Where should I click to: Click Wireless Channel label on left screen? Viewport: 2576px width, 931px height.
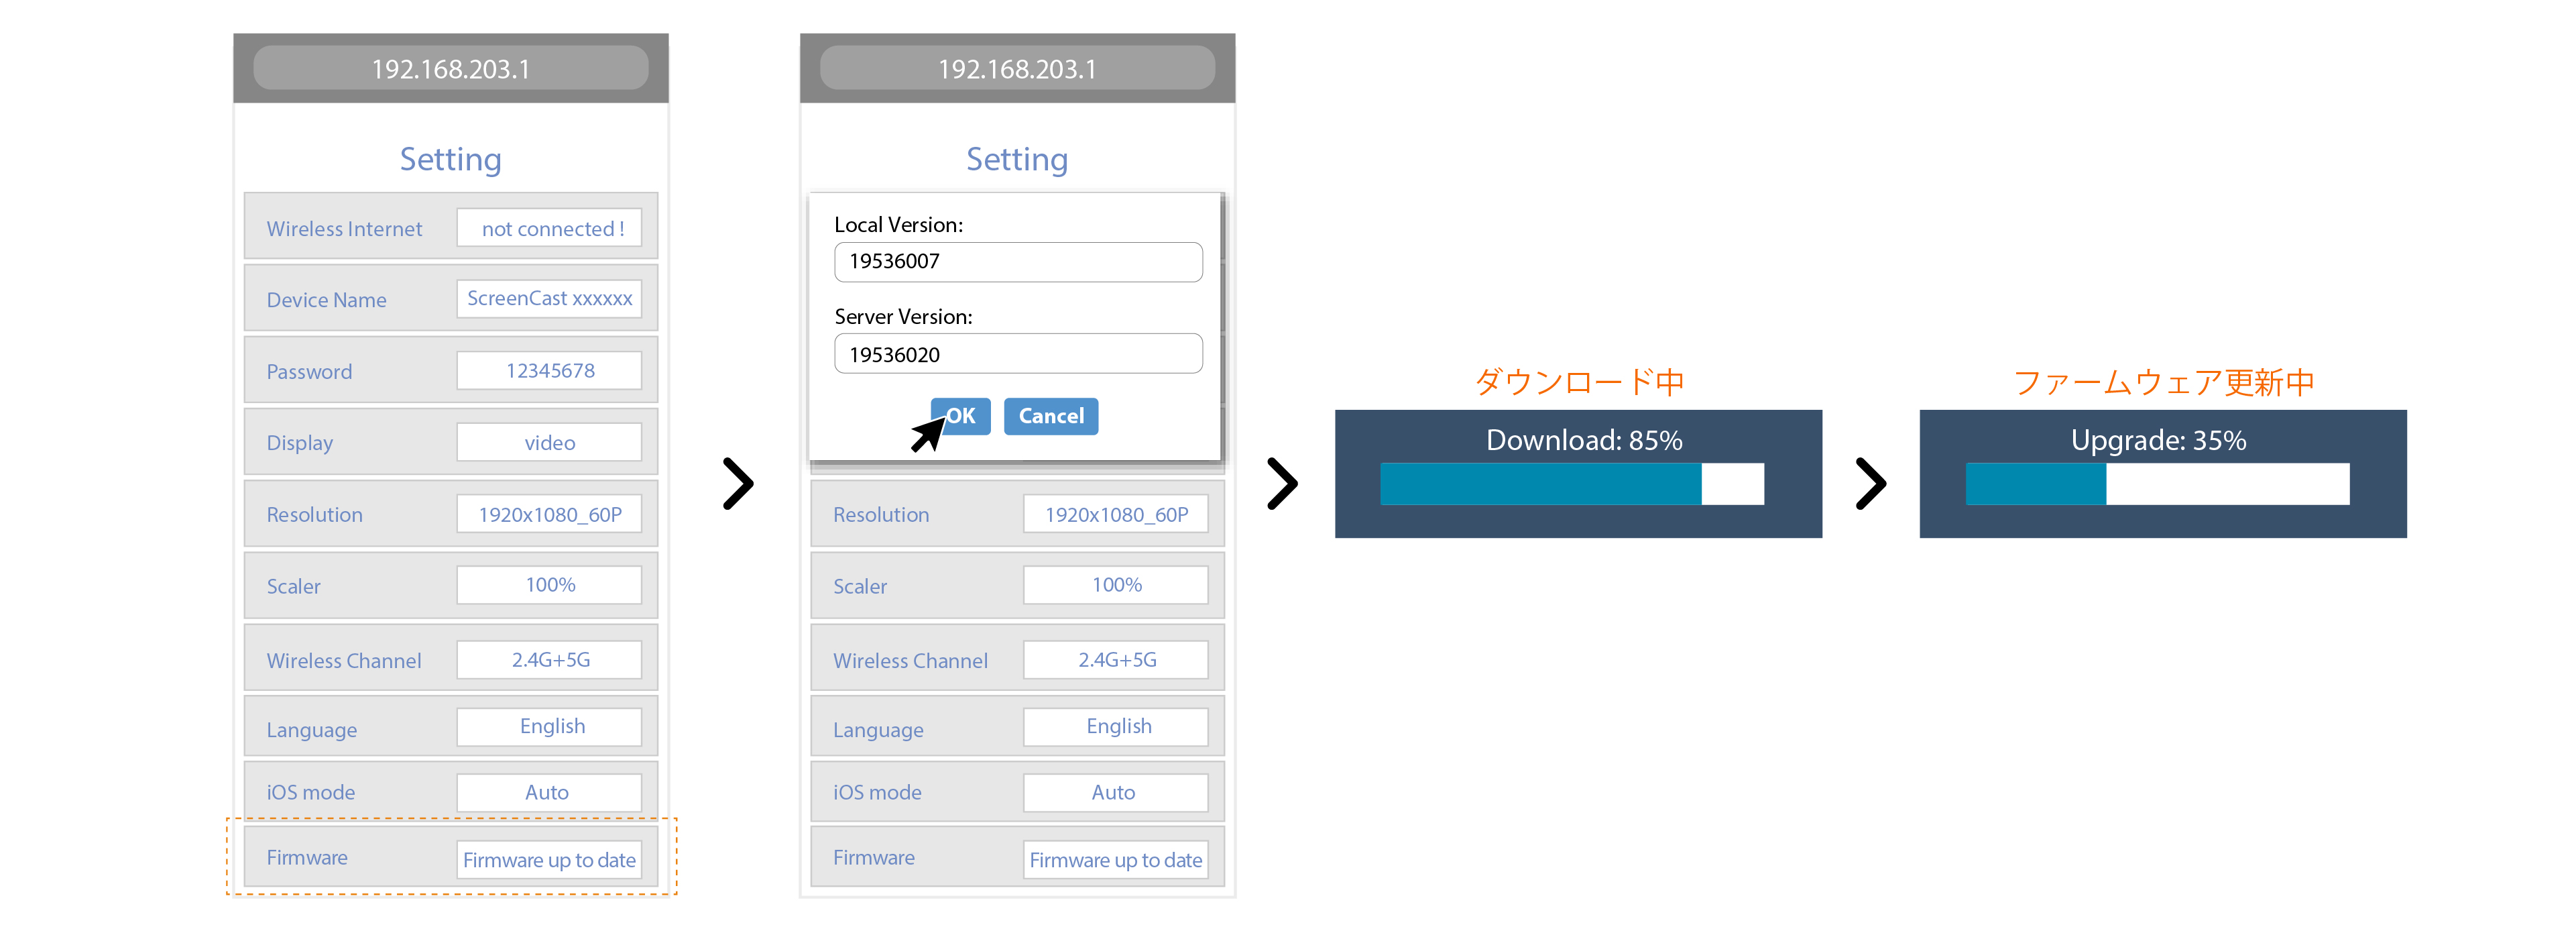344,661
